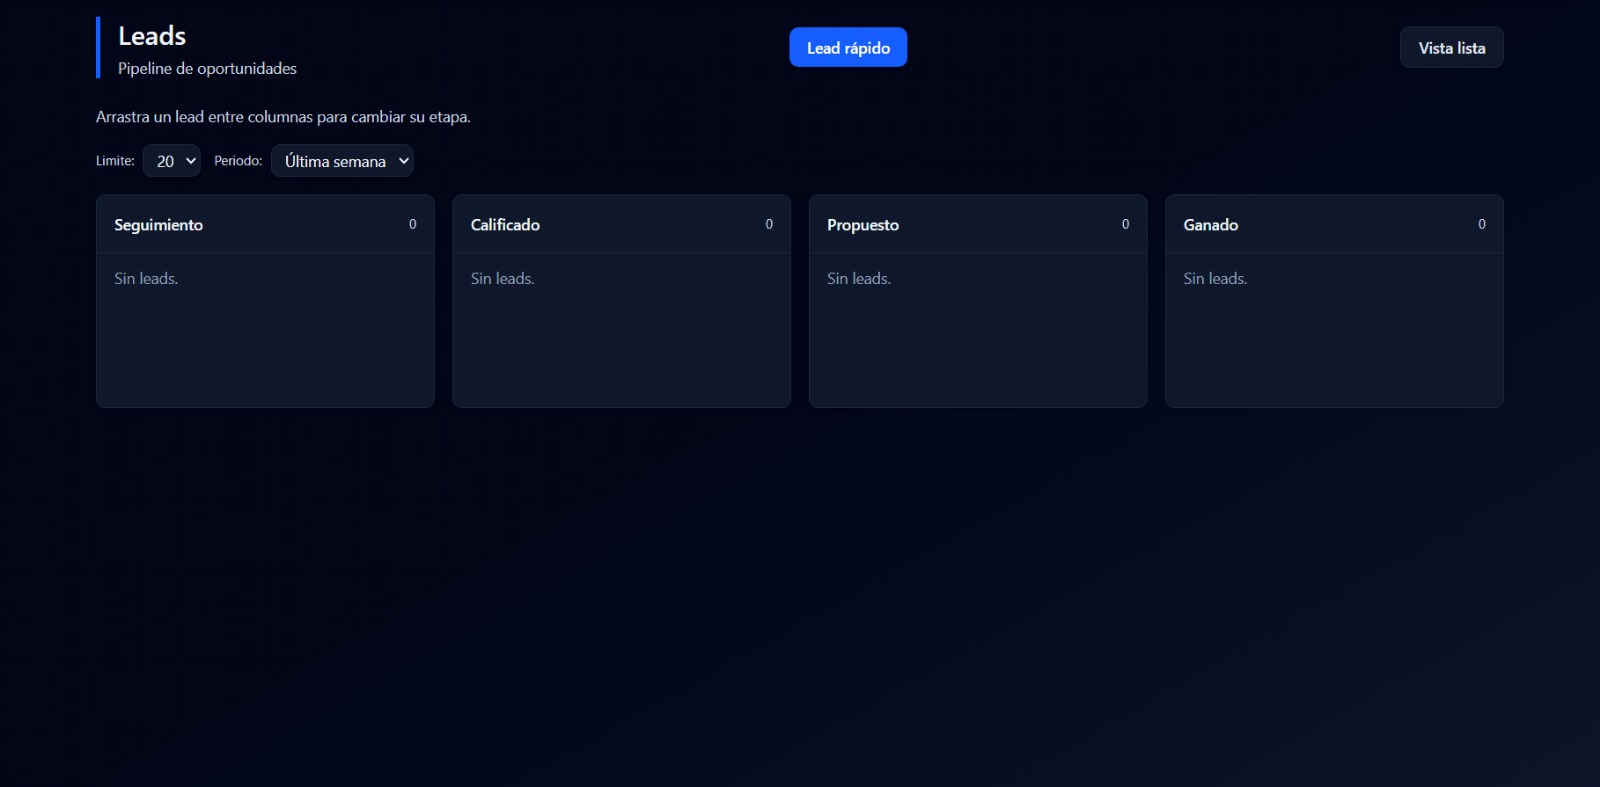Switch to Vista lista view
Screen dimensions: 1600x787
(1451, 48)
